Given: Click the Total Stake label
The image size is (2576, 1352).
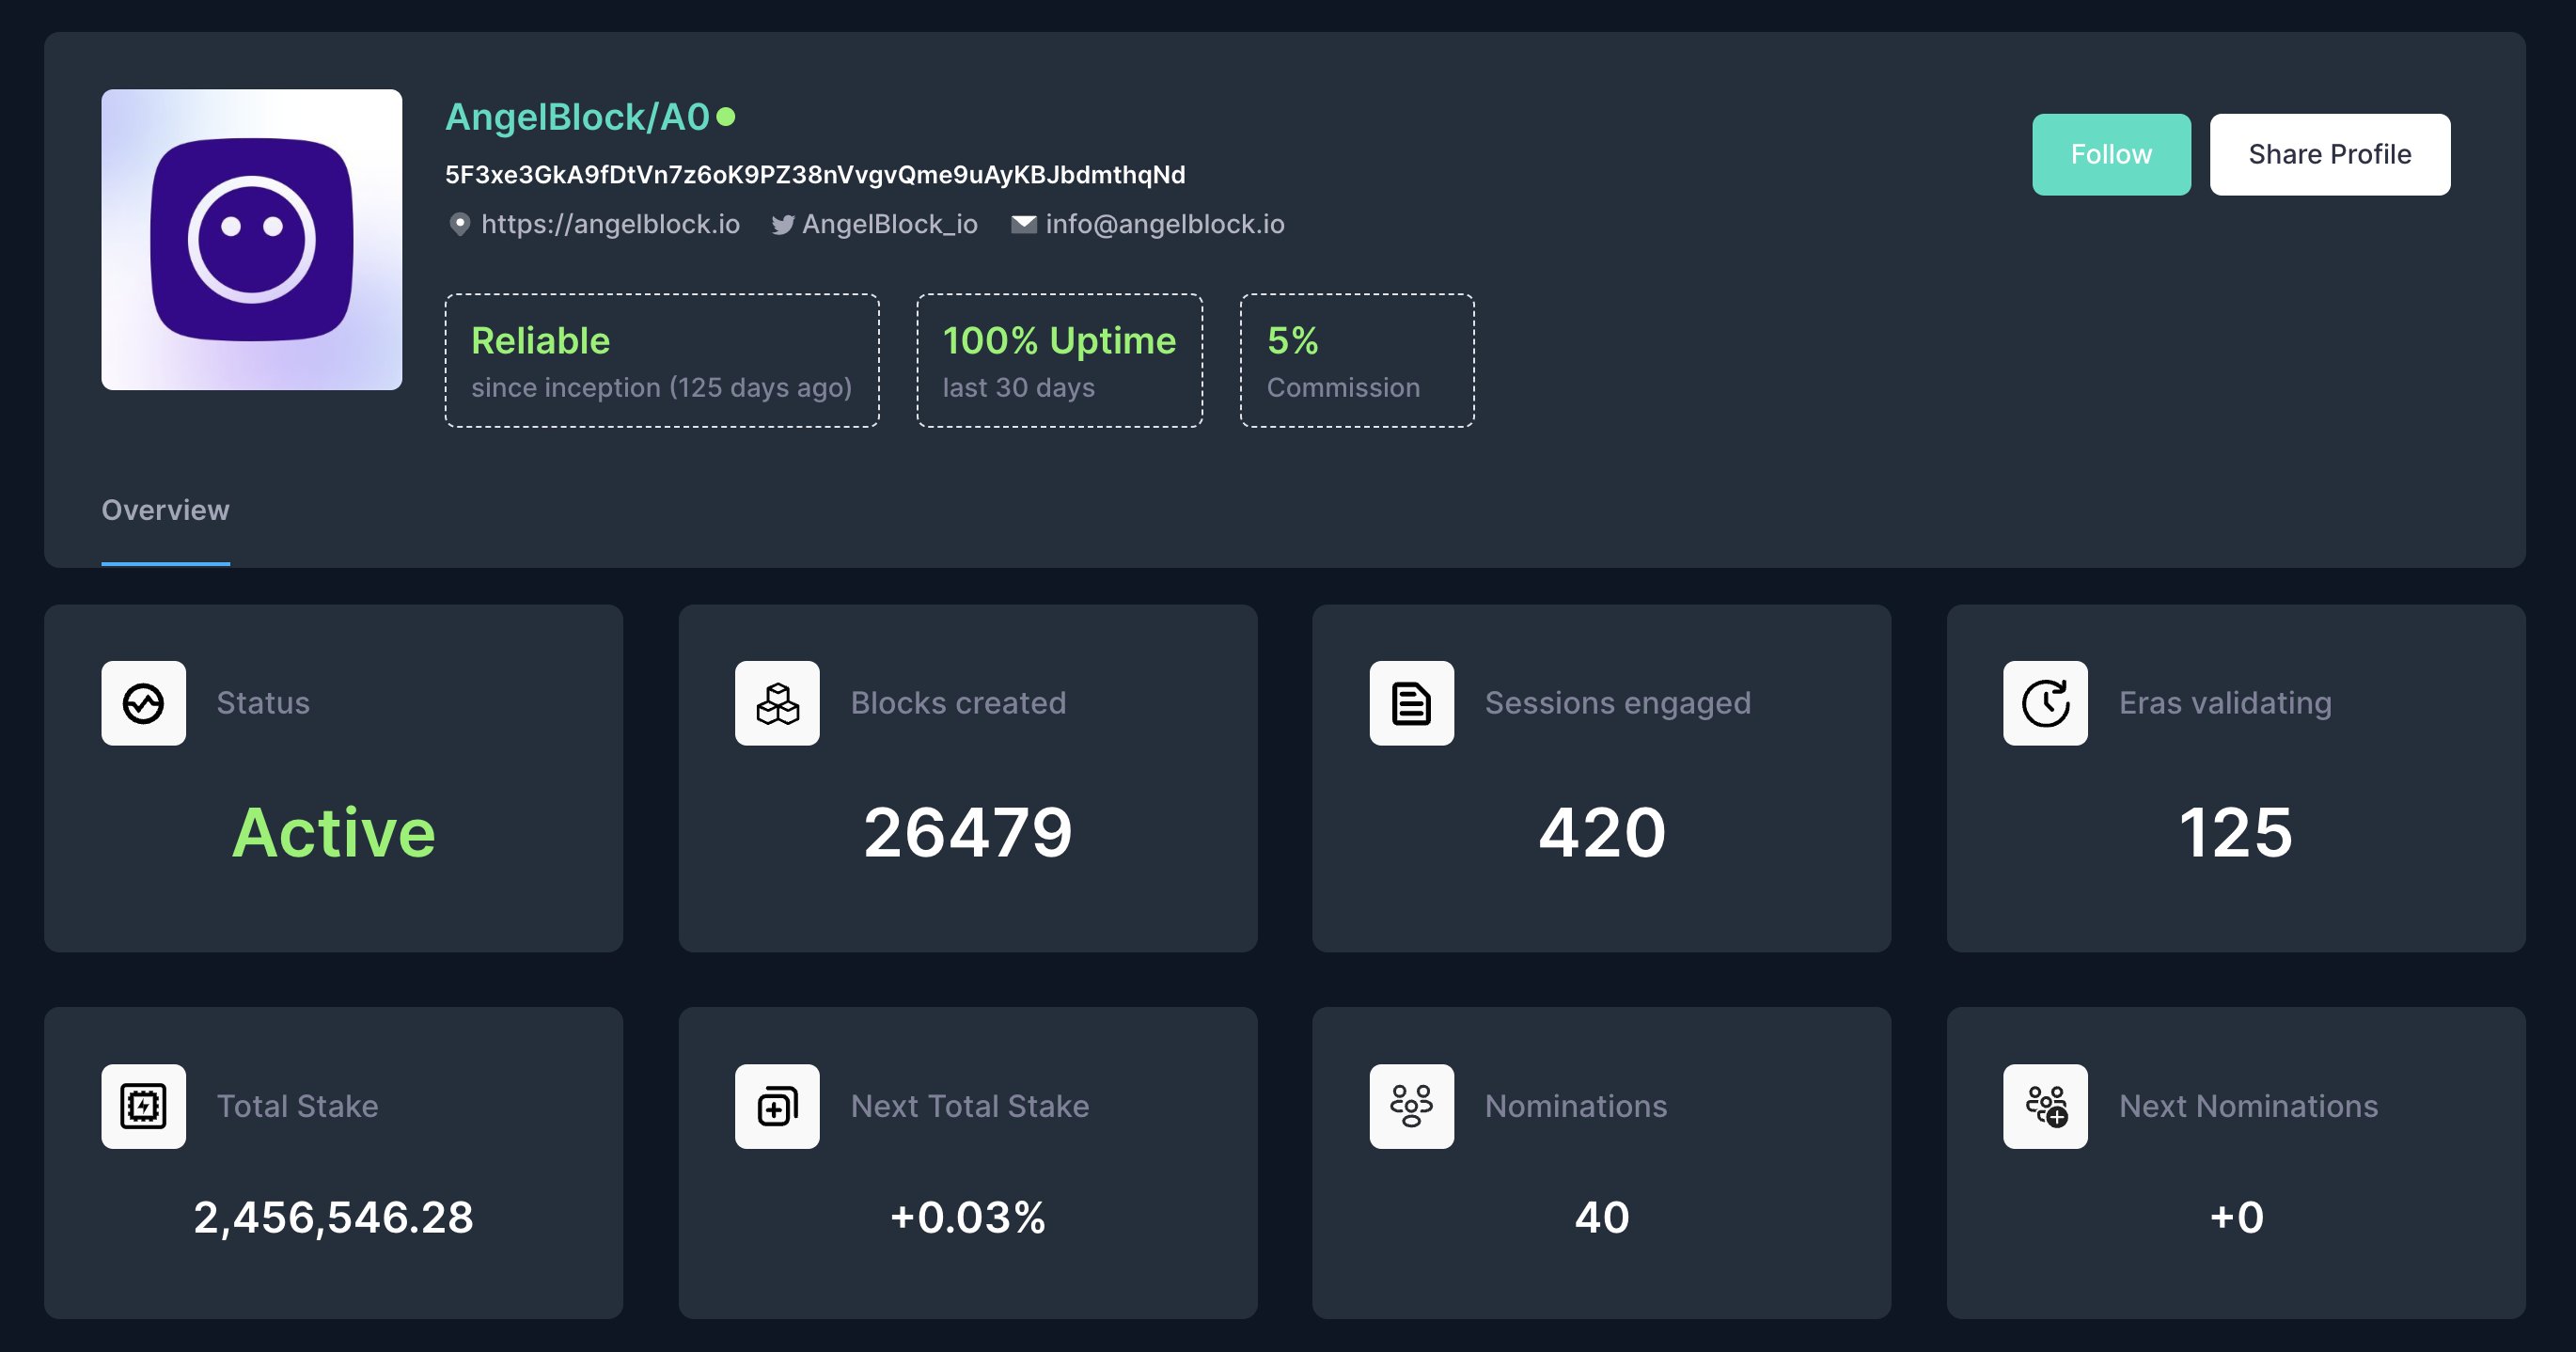Looking at the screenshot, I should (297, 1106).
